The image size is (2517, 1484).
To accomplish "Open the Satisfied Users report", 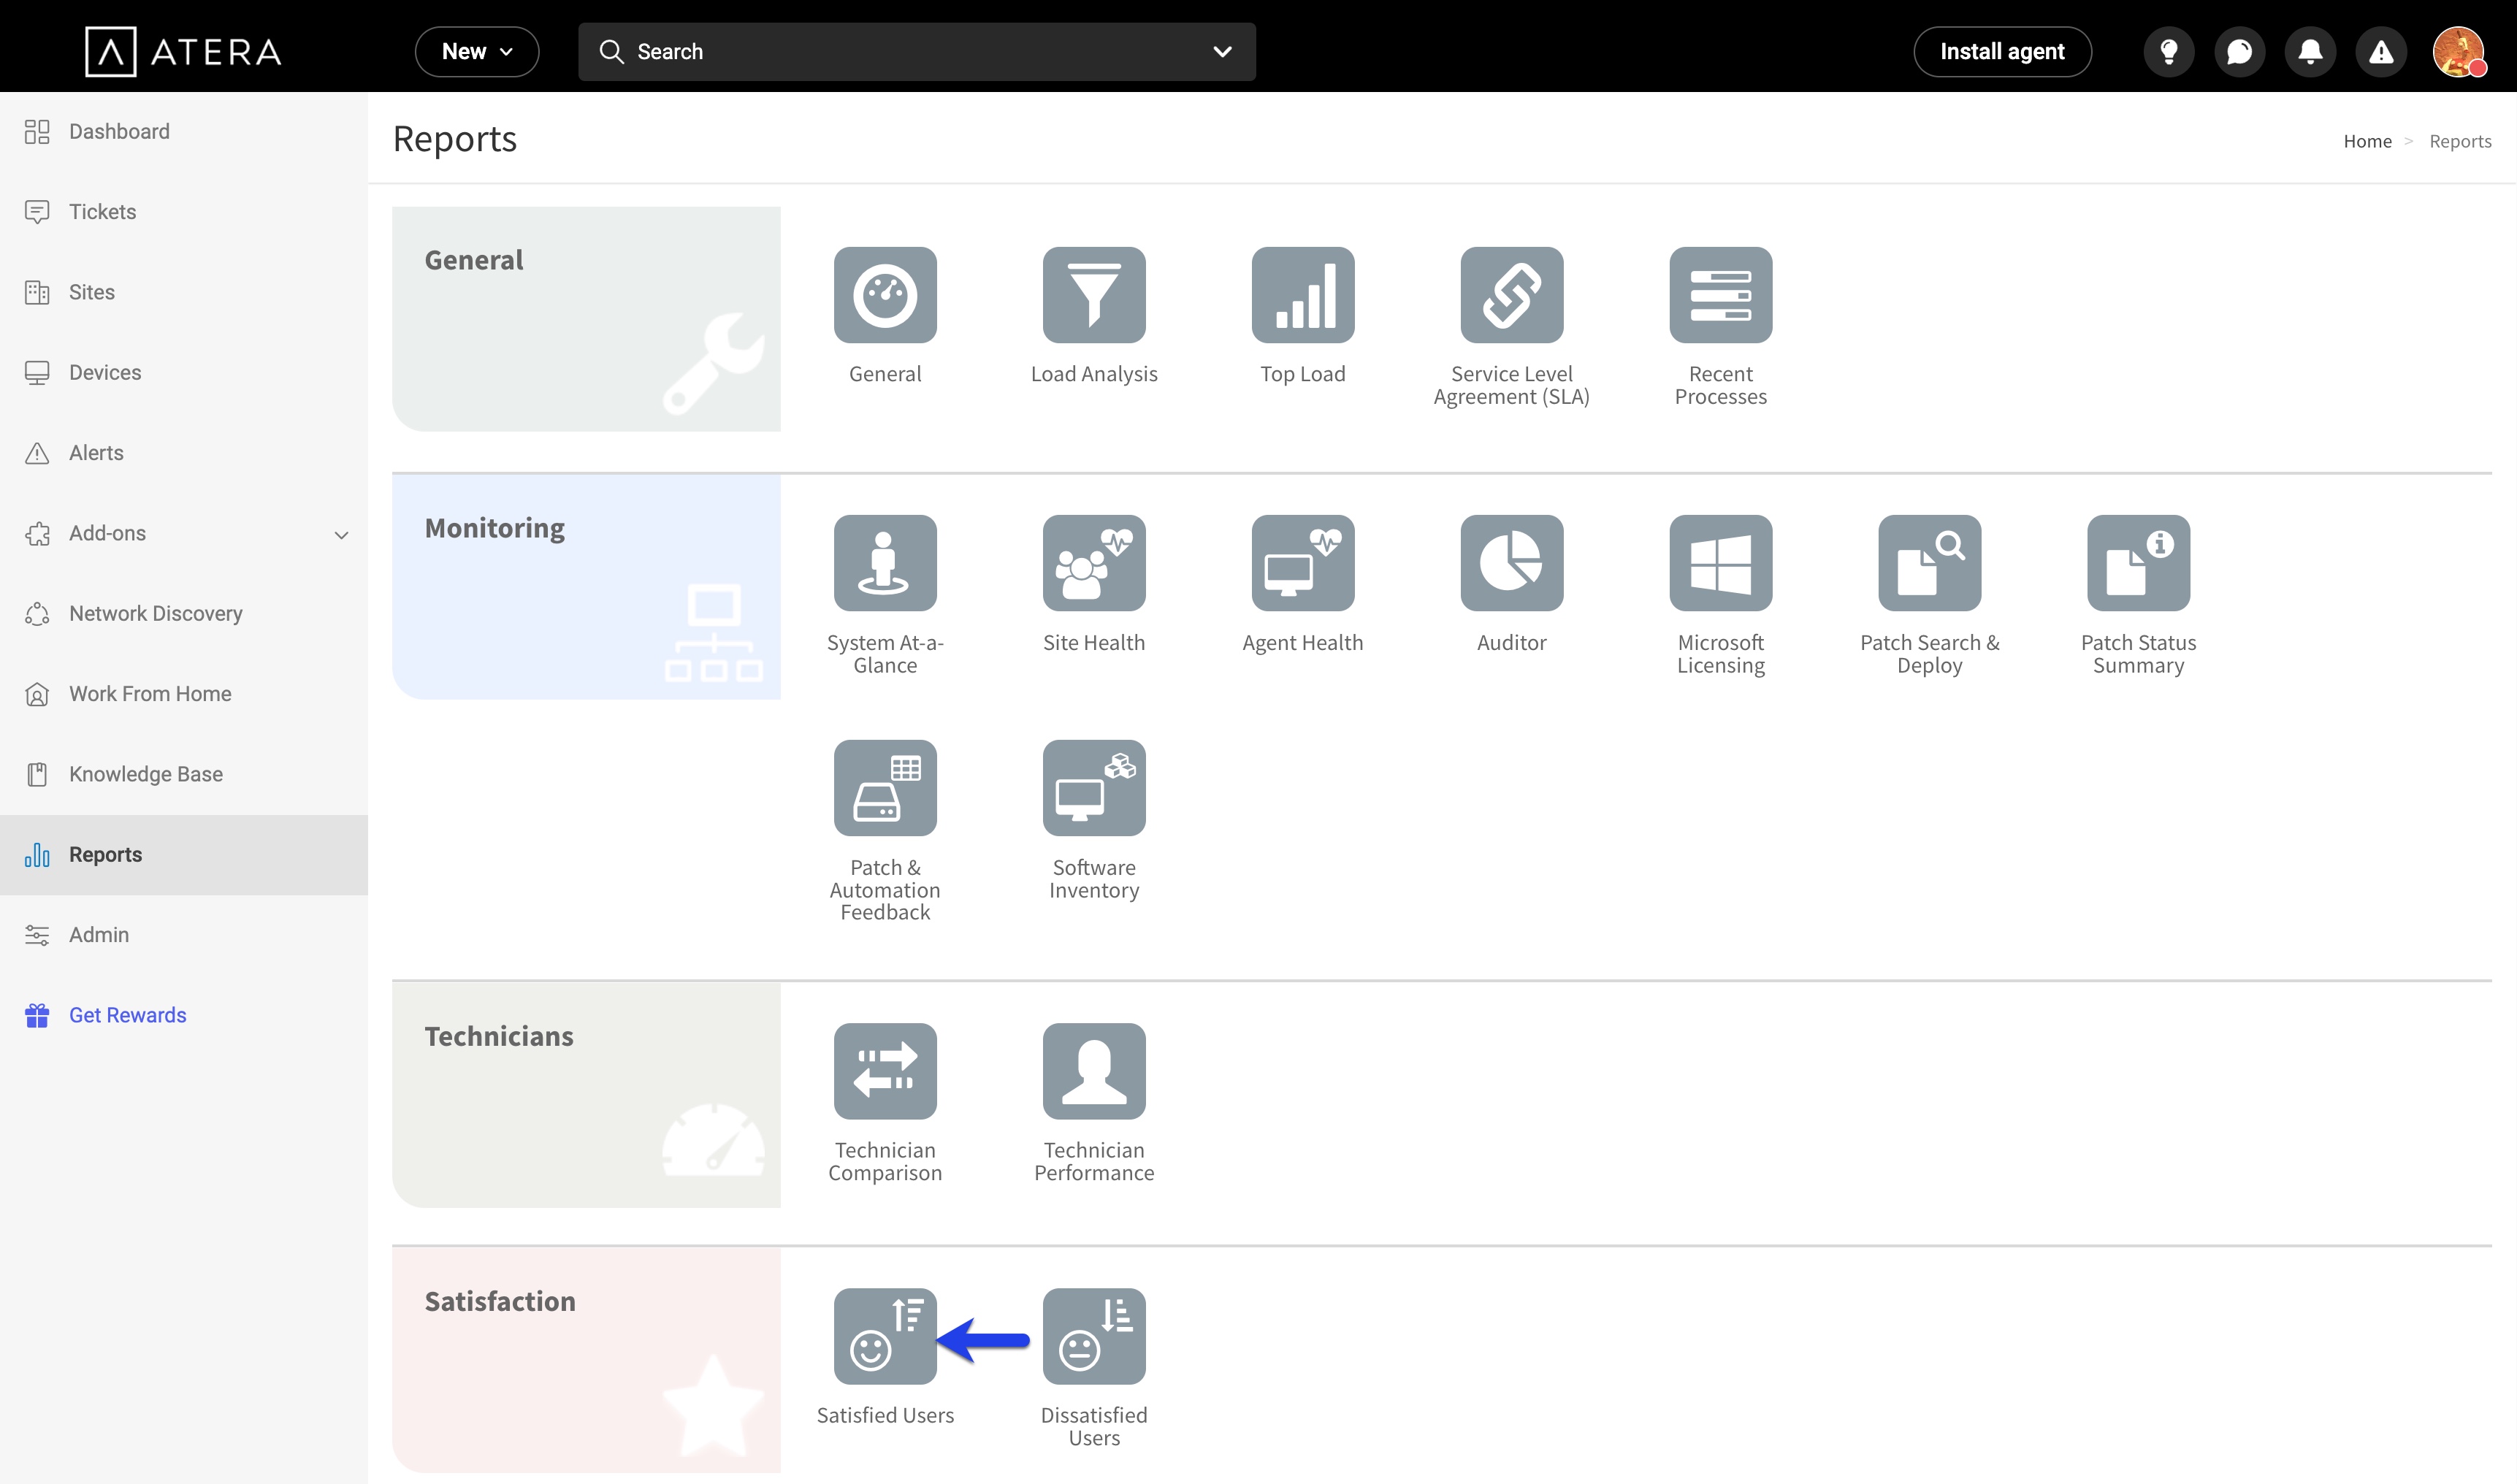I will click(x=884, y=1336).
